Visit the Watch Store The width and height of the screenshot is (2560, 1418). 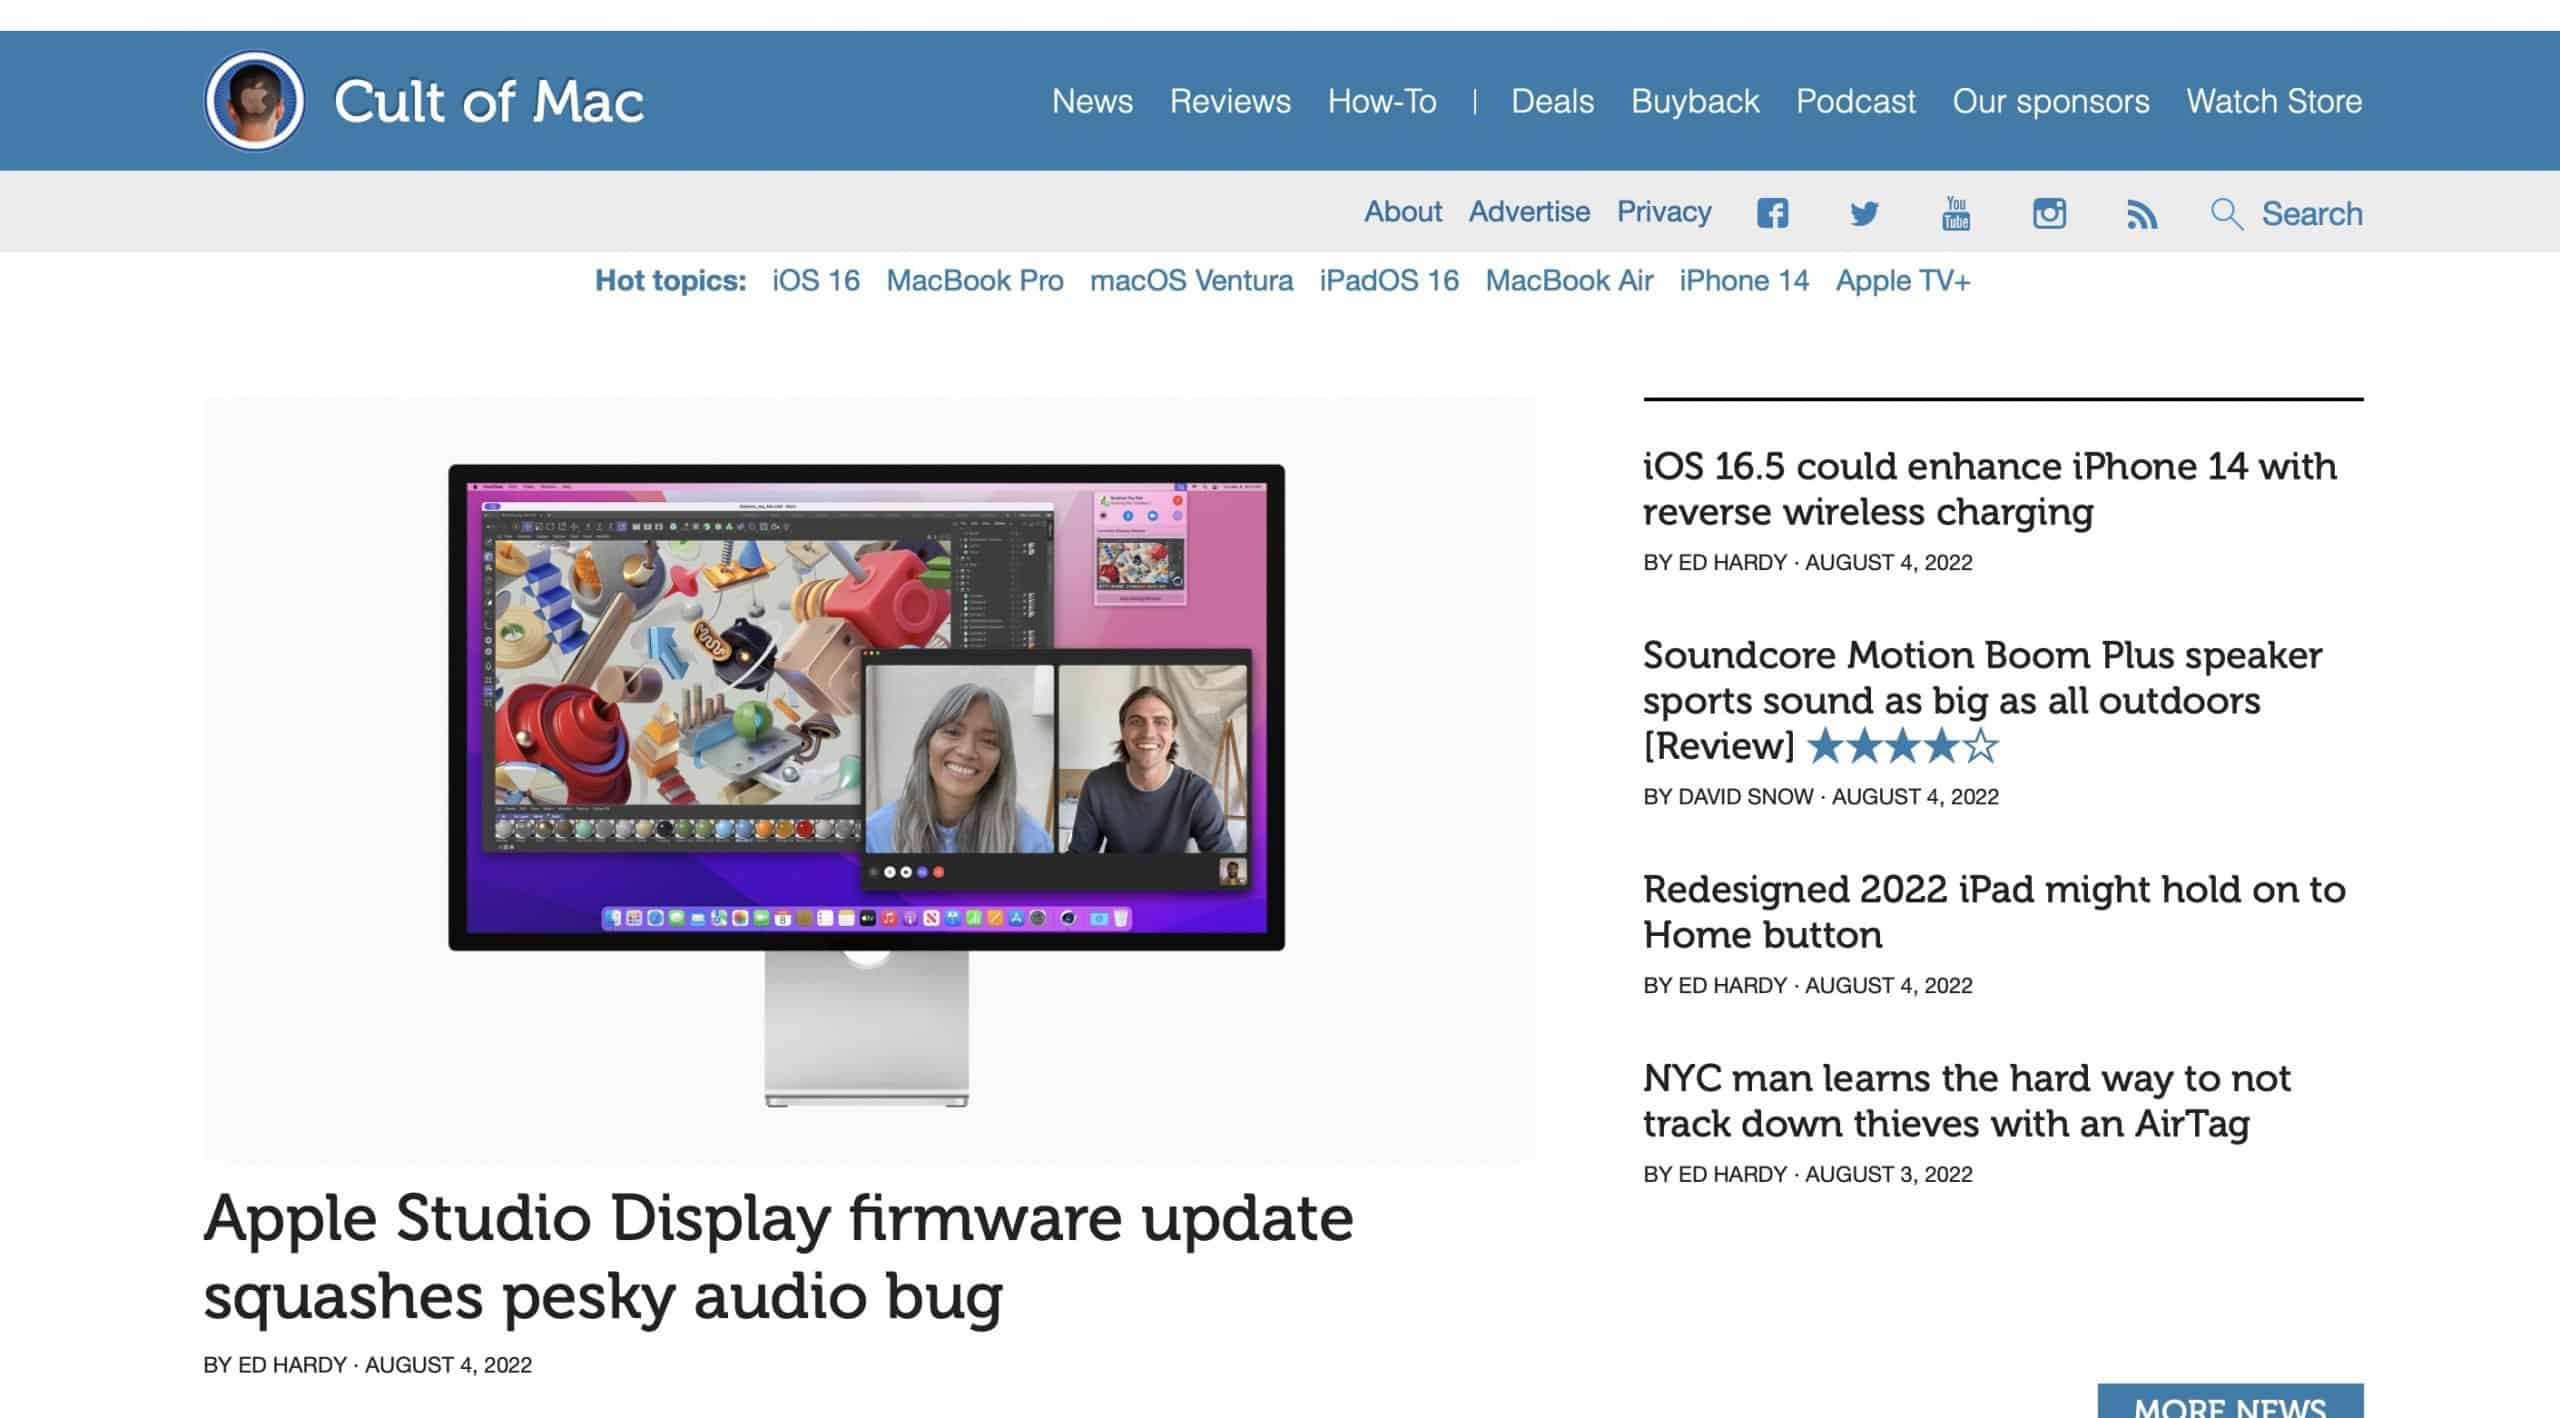[x=2274, y=101]
